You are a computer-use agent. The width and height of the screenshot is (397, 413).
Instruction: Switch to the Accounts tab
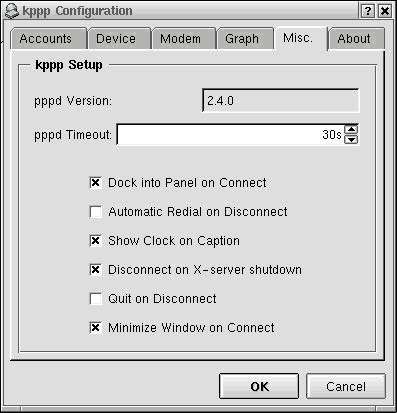48,39
